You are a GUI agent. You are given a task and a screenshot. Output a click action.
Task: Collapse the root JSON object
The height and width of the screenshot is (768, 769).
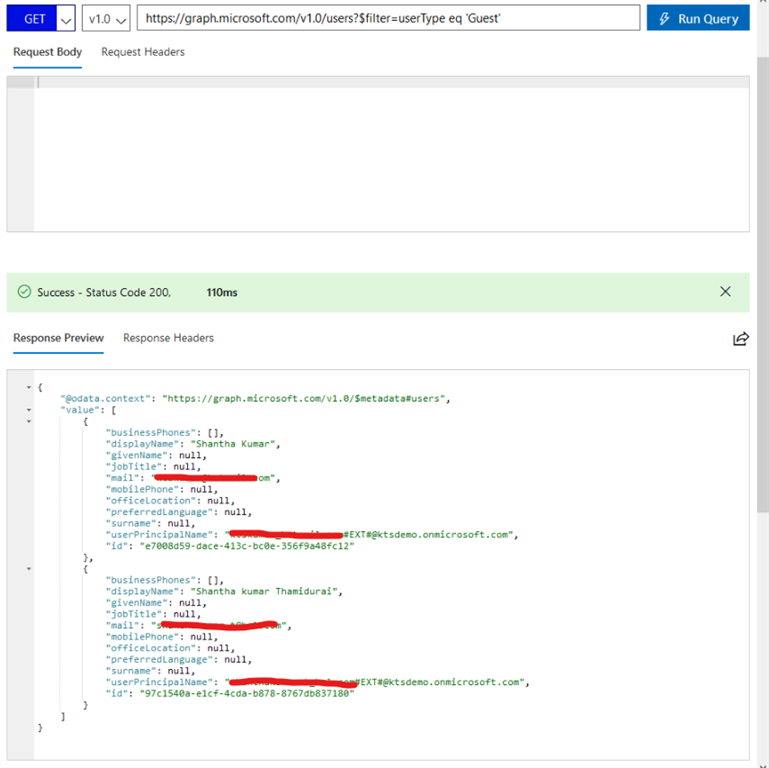29,386
